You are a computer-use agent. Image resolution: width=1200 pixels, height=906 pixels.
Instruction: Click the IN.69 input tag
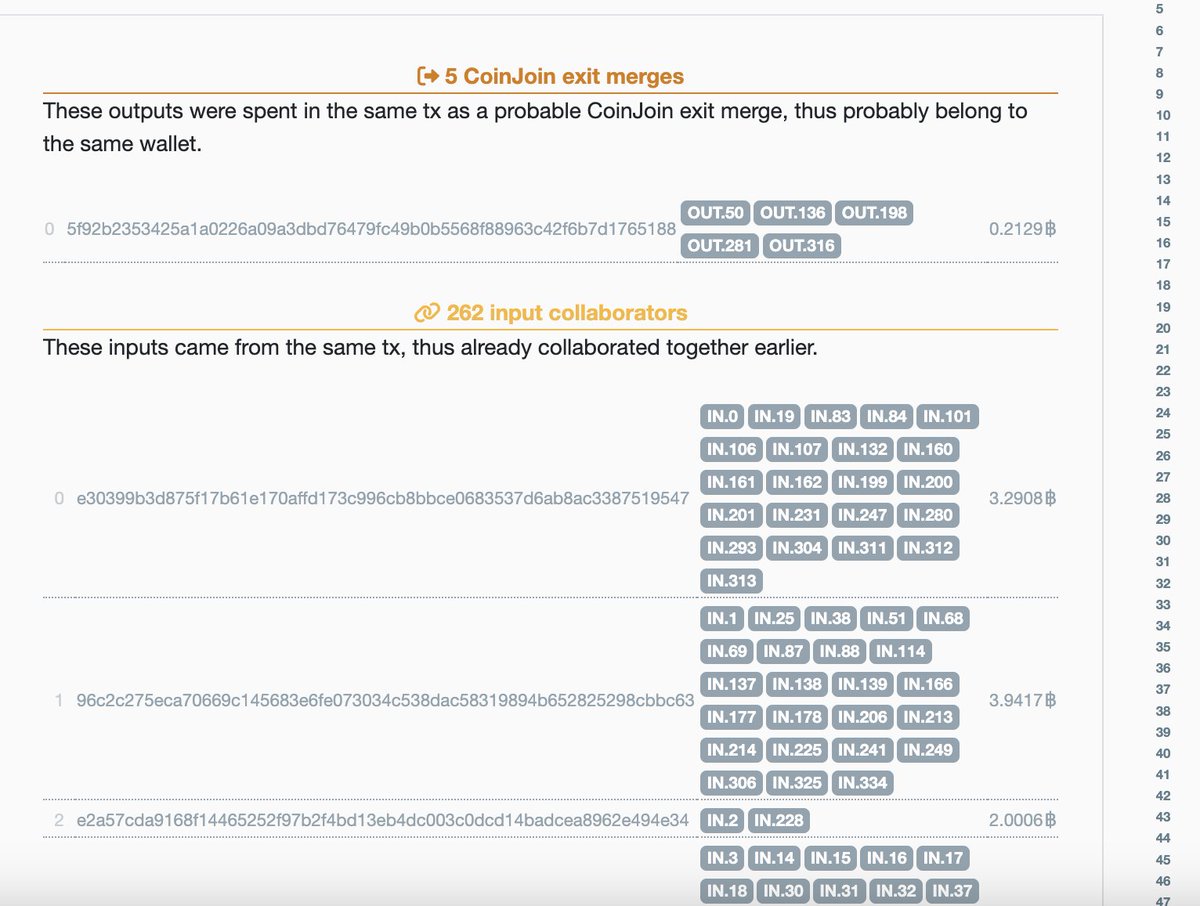(727, 652)
